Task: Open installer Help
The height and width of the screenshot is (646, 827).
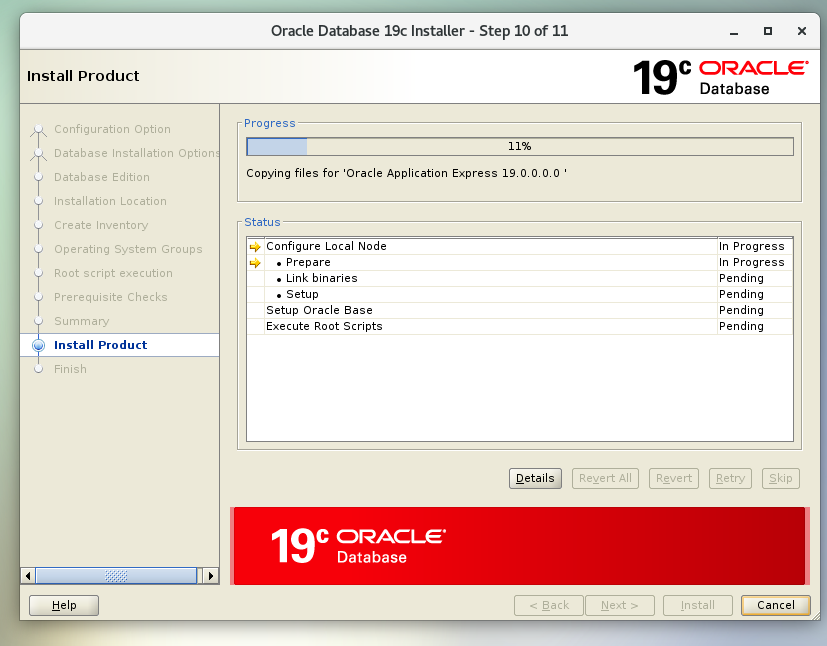Action: click(64, 605)
